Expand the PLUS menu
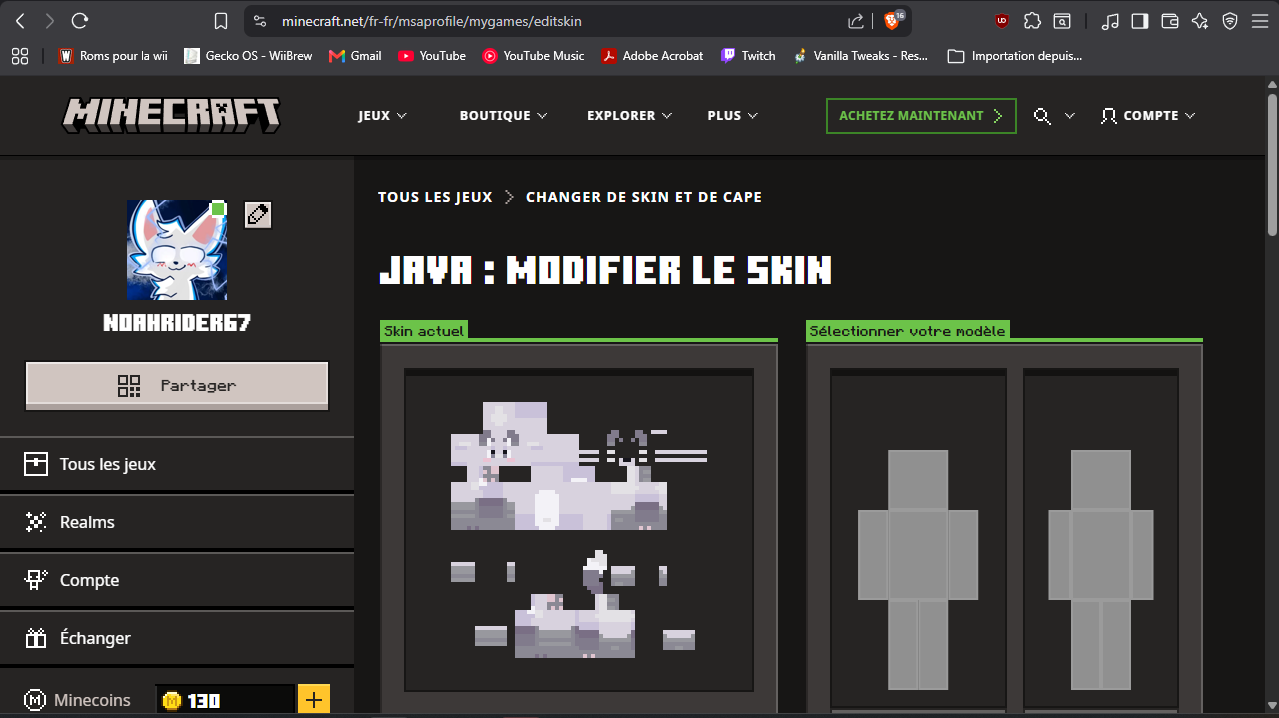 tap(732, 116)
